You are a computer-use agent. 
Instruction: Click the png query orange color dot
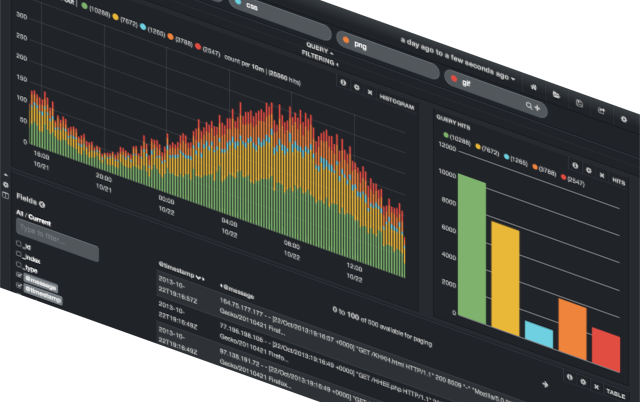(346, 40)
